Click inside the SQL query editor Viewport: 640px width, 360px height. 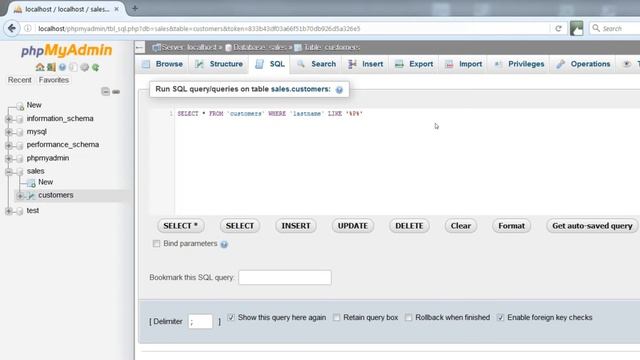point(406,161)
